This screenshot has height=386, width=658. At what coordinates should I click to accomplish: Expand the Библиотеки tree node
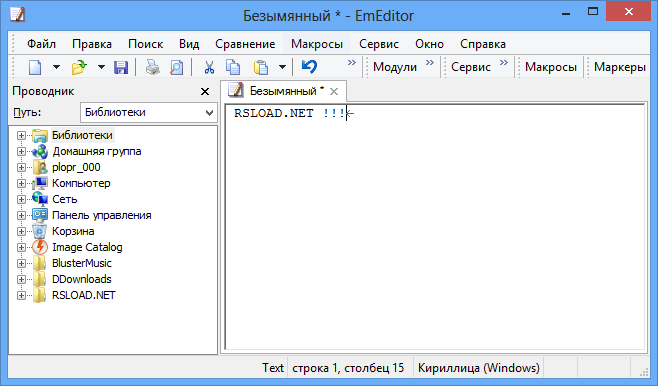point(21,136)
